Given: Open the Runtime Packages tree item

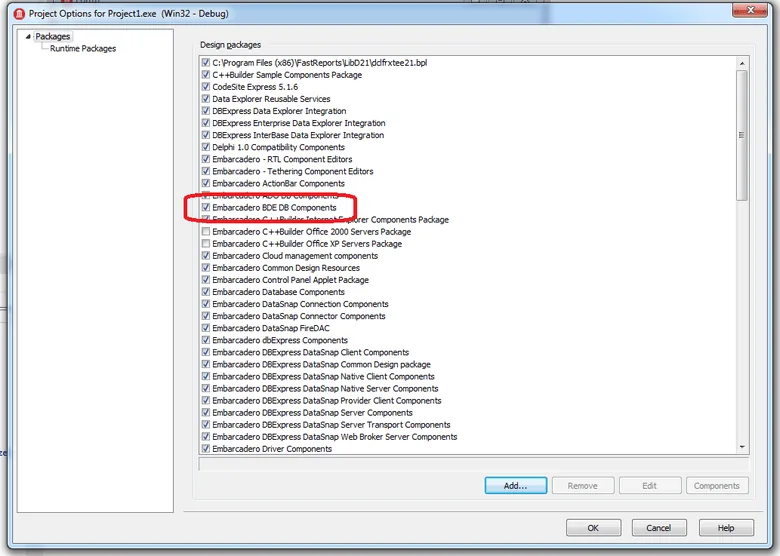Looking at the screenshot, I should coord(83,48).
